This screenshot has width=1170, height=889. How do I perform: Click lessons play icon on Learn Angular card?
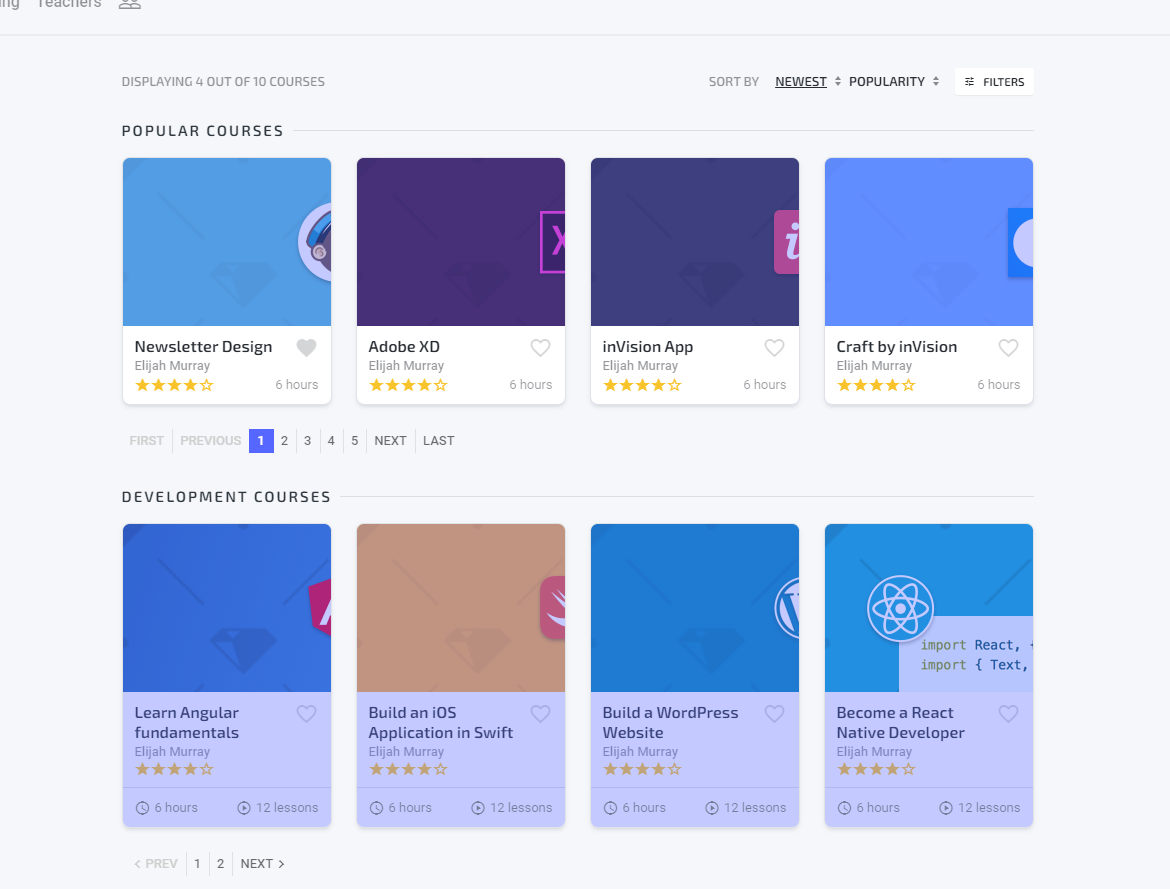[244, 808]
